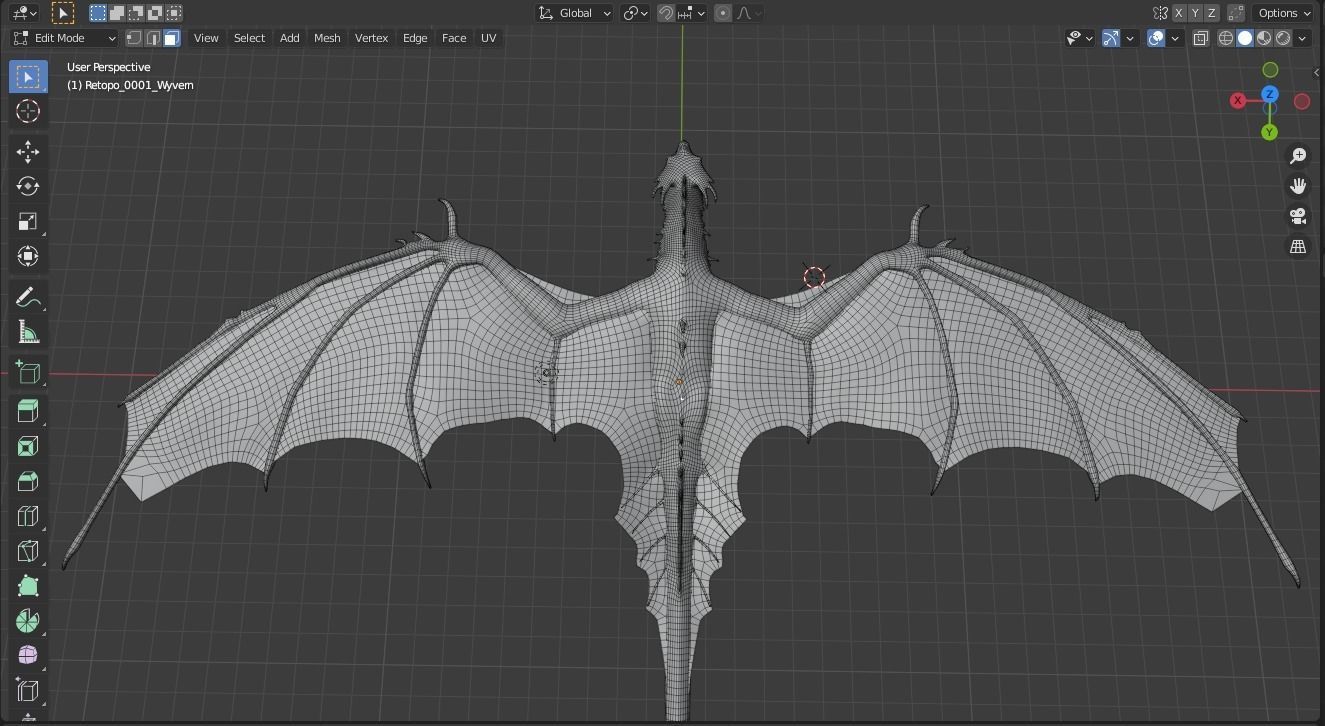Switch perspective/orthographic grid icon
Image resolution: width=1325 pixels, height=726 pixels.
click(1298, 246)
